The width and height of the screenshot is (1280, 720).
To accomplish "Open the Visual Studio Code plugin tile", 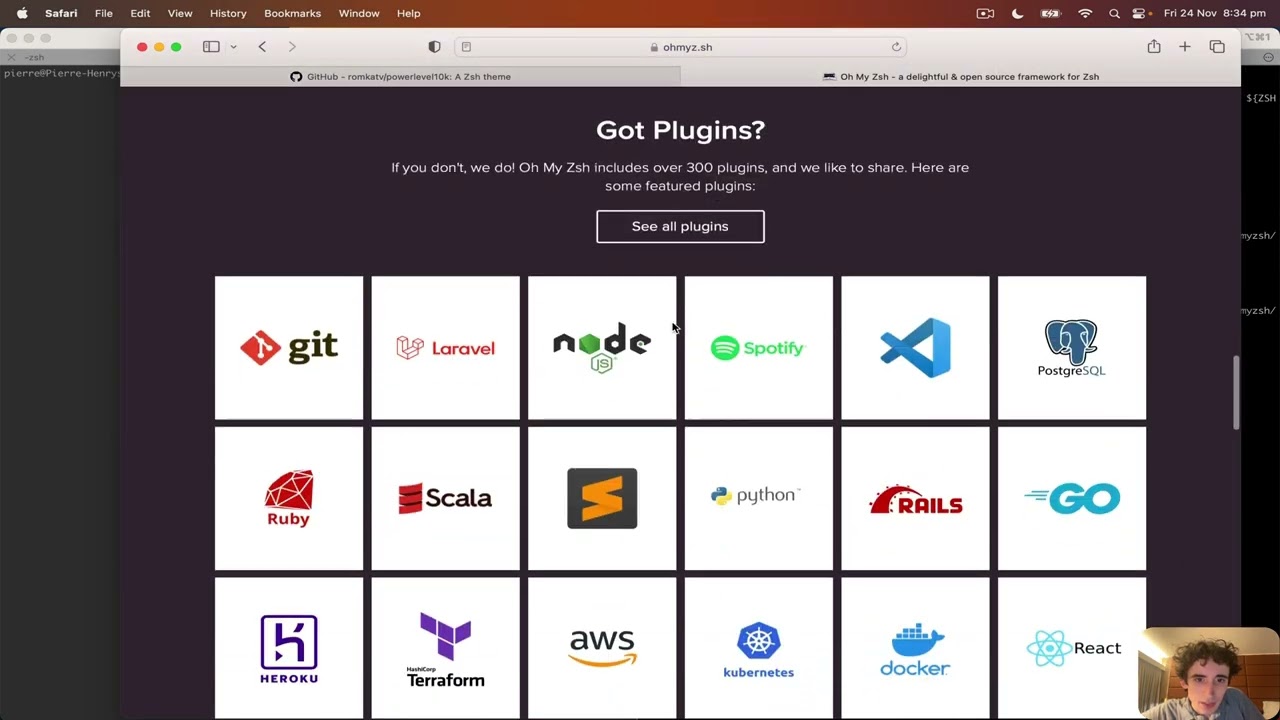I will point(915,348).
